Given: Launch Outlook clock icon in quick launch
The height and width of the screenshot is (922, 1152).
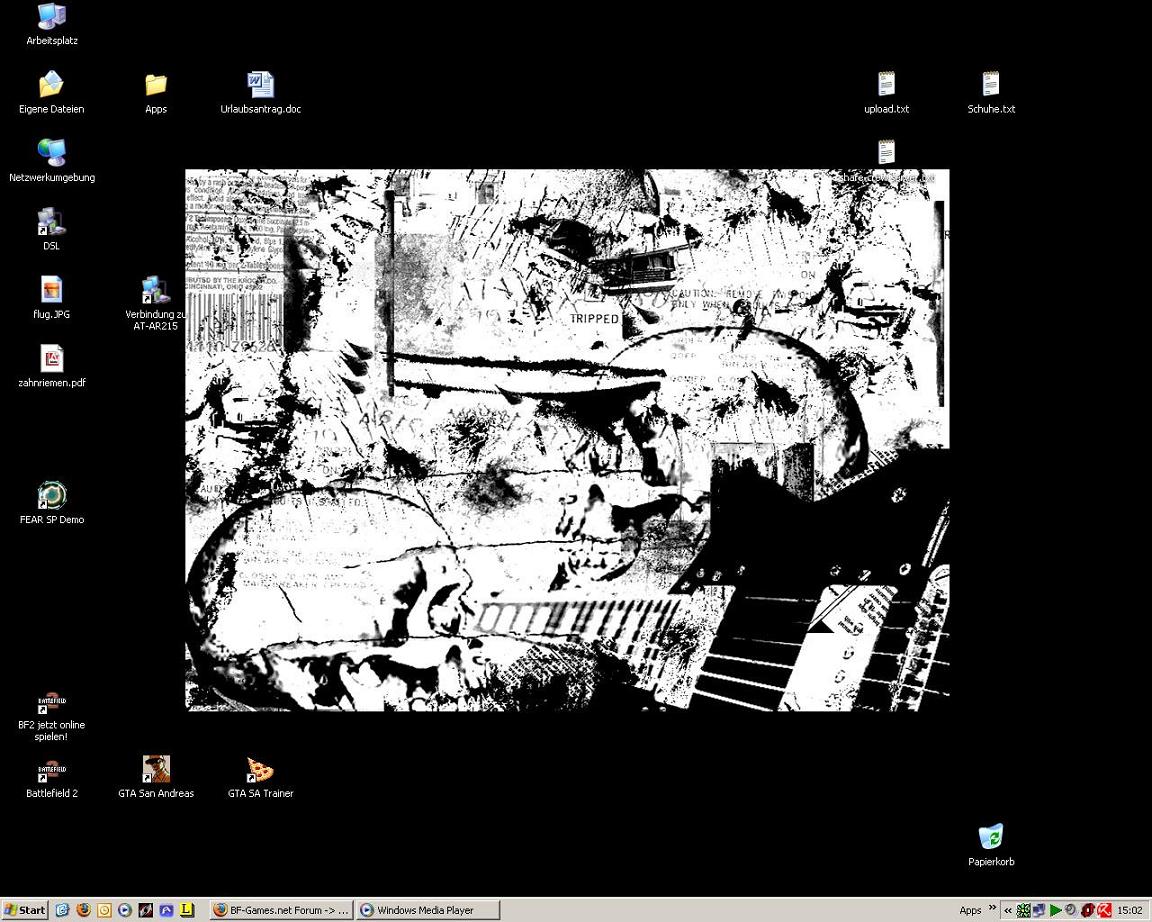Looking at the screenshot, I should click(104, 910).
